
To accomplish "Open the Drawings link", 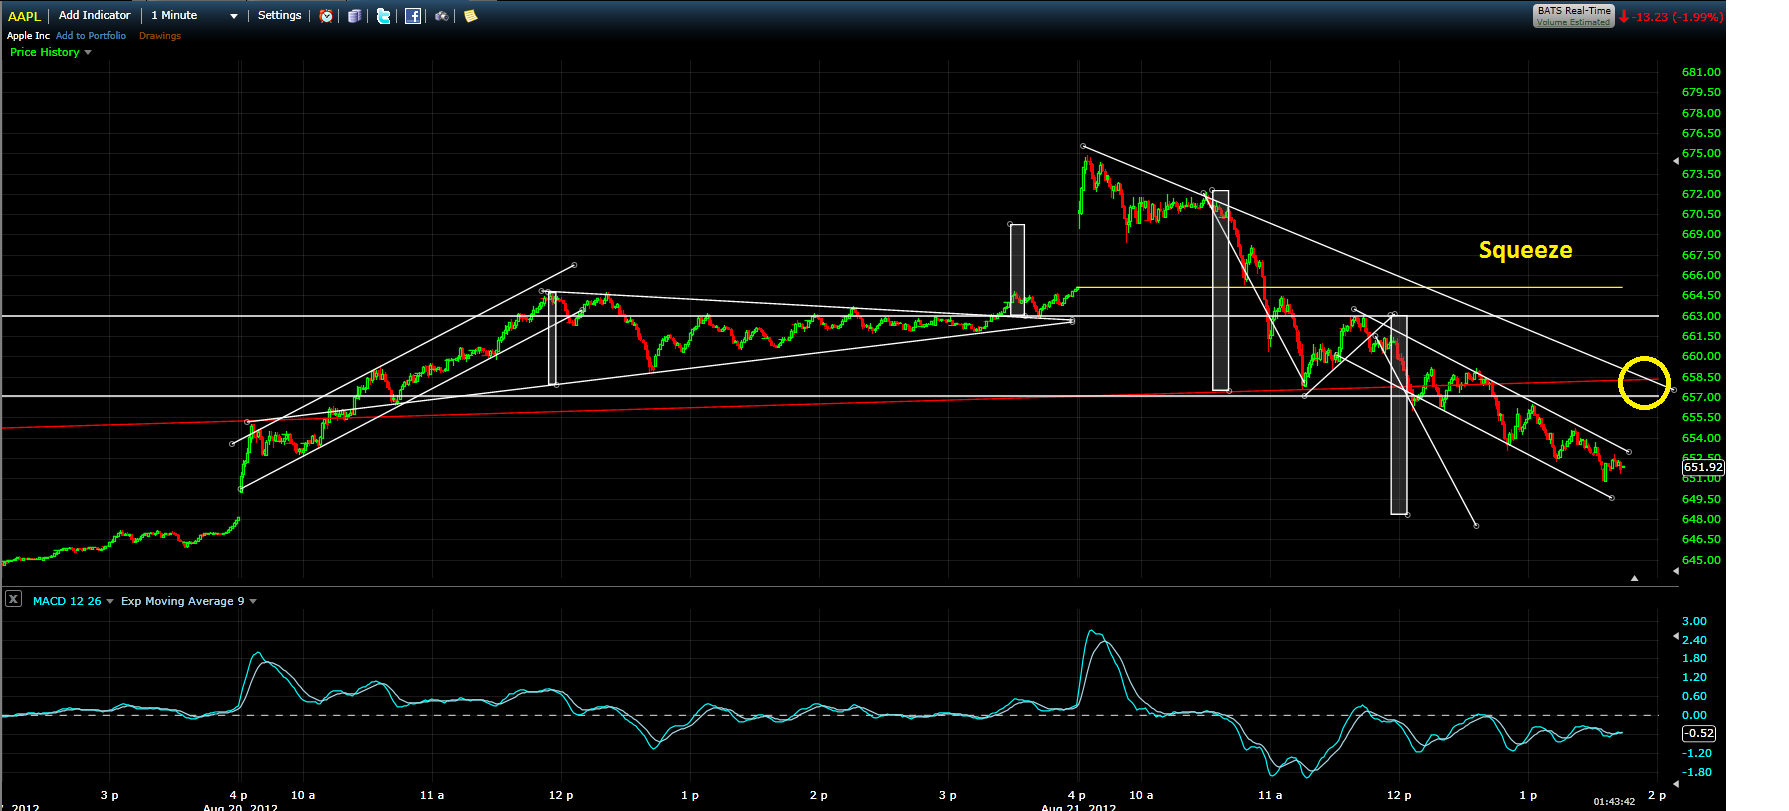I will point(160,35).
